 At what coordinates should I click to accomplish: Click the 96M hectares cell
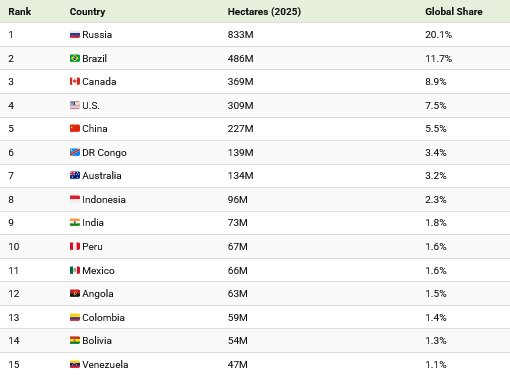tap(238, 199)
